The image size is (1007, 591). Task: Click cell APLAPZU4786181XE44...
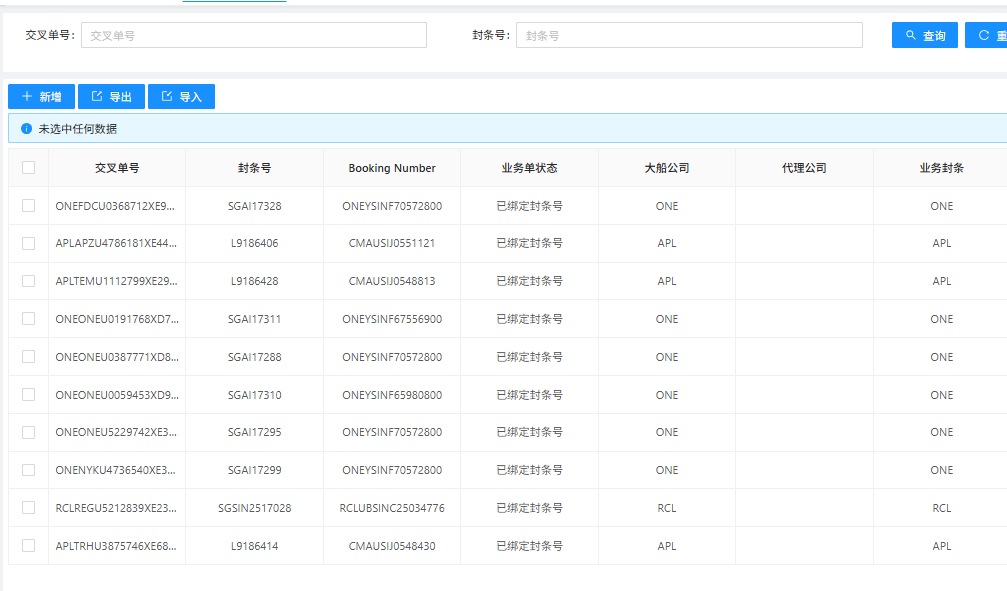(x=116, y=243)
